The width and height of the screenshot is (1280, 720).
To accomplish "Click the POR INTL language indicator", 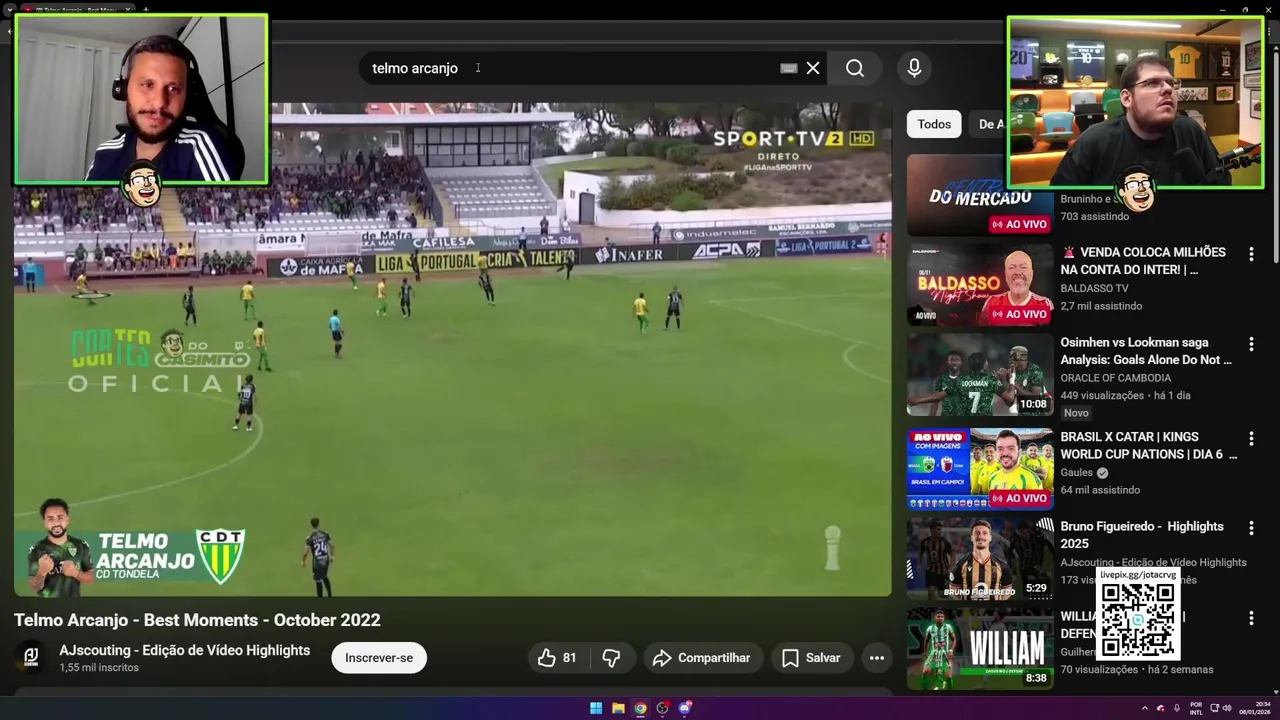I will click(x=1197, y=708).
